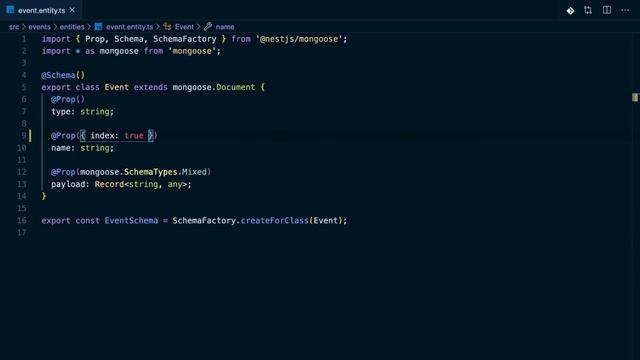640x360 pixels.
Task: Click 'name: string;' on line 10
Action: pyautogui.click(x=82, y=148)
